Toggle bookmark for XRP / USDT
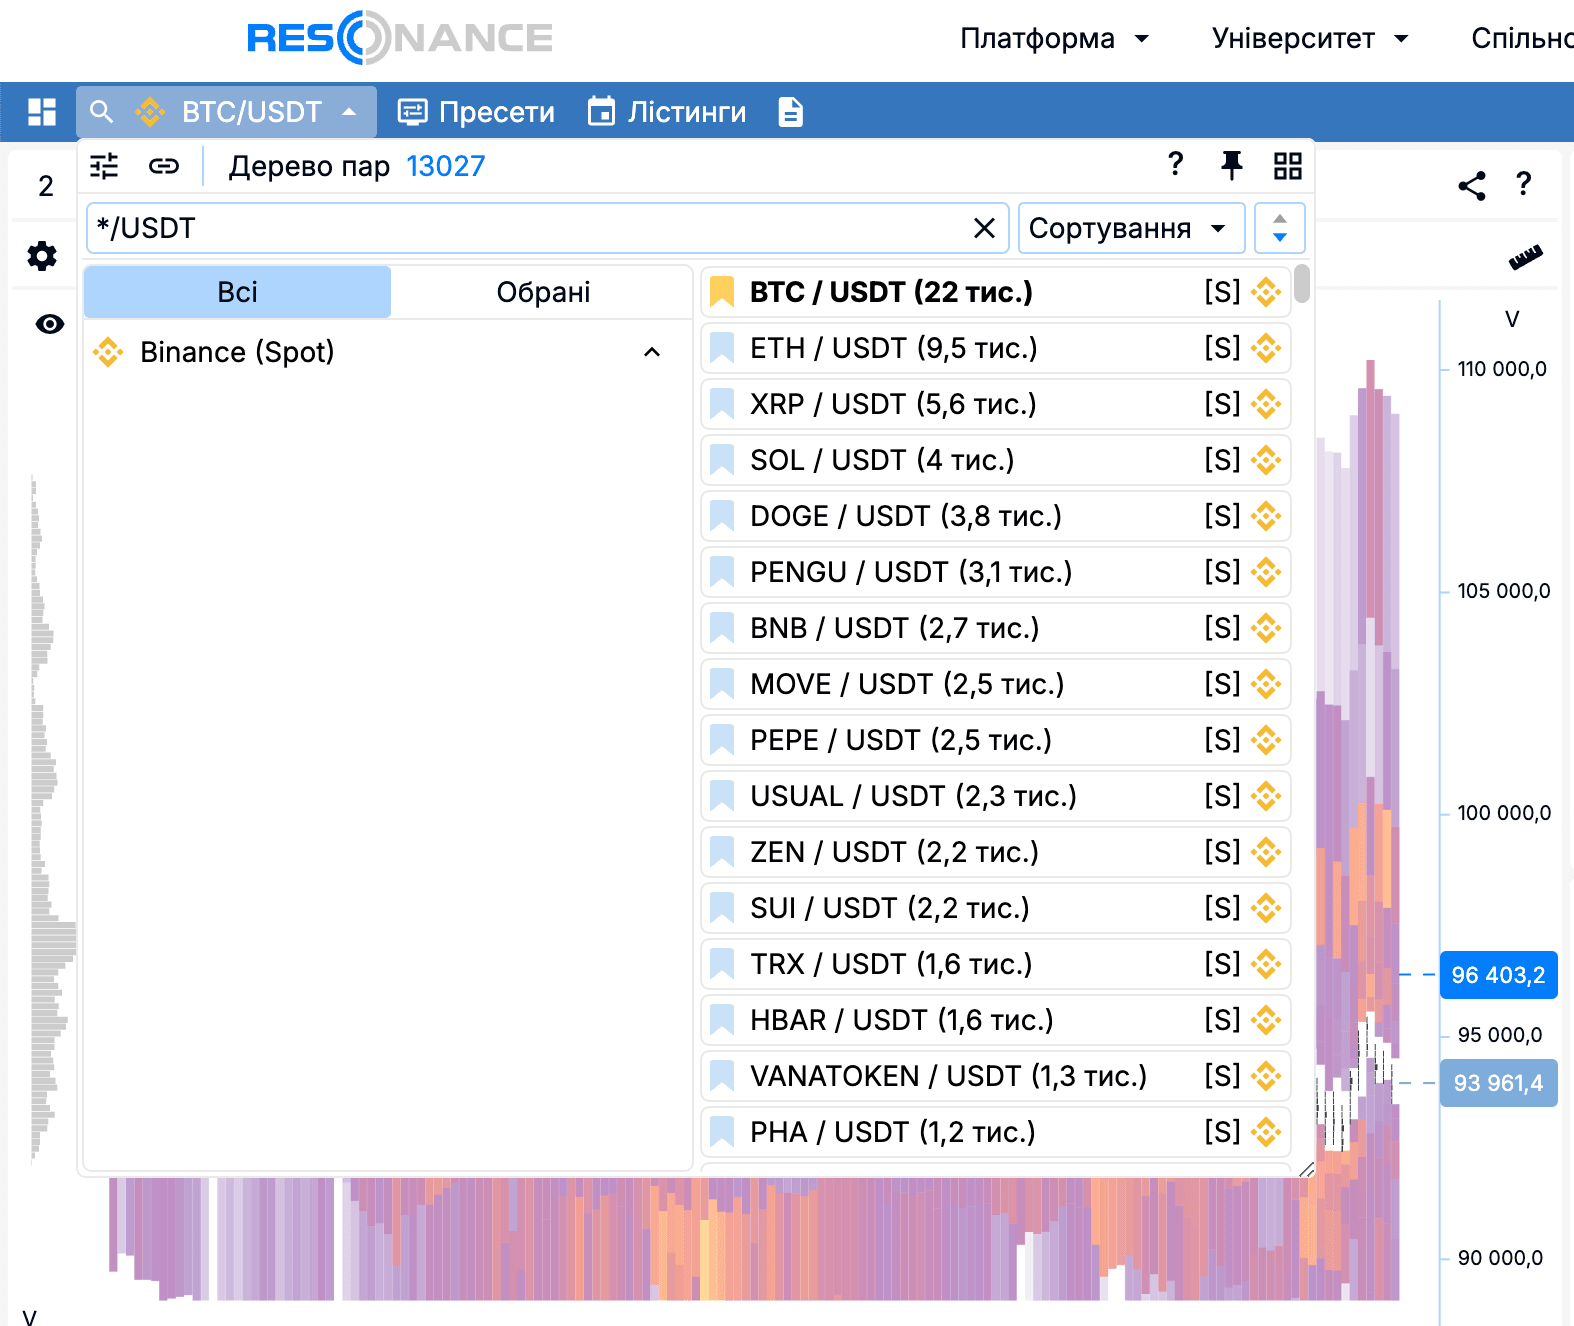The height and width of the screenshot is (1326, 1574). point(722,404)
